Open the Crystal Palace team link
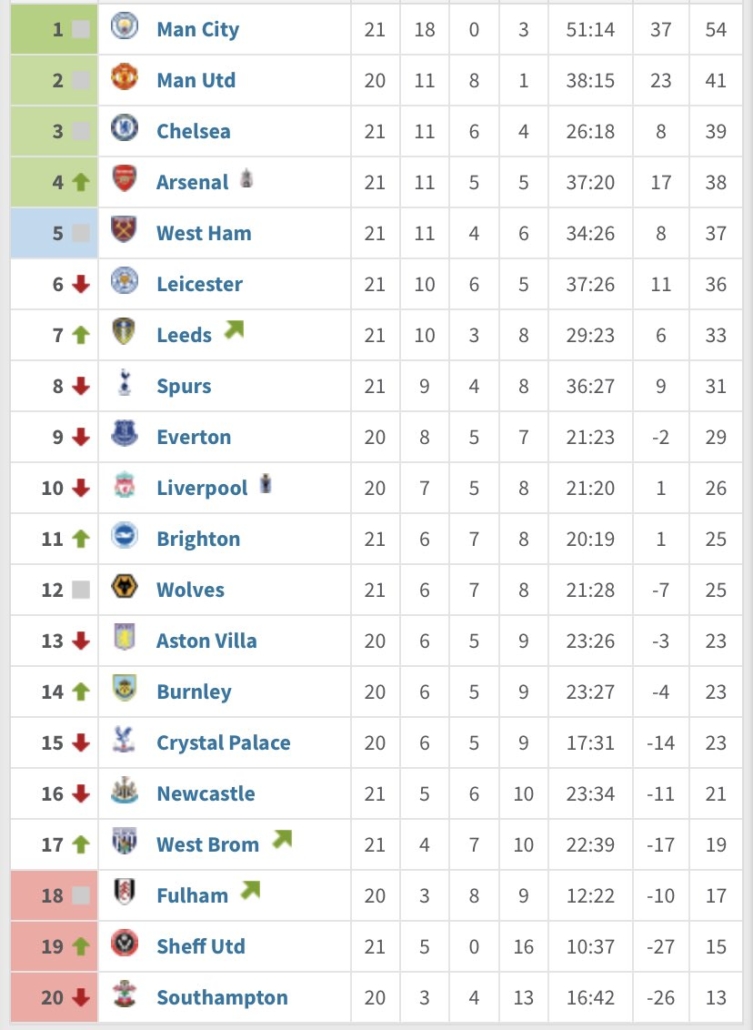 click(223, 743)
